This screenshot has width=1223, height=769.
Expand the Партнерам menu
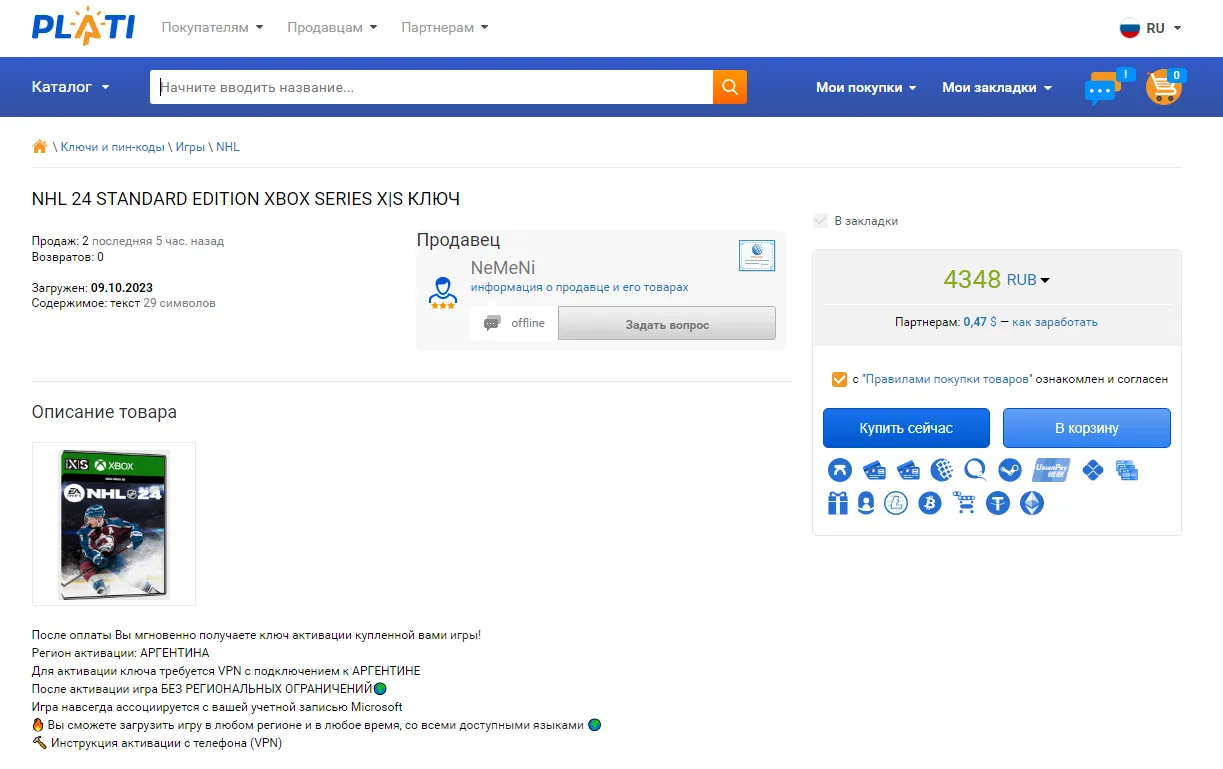click(445, 28)
